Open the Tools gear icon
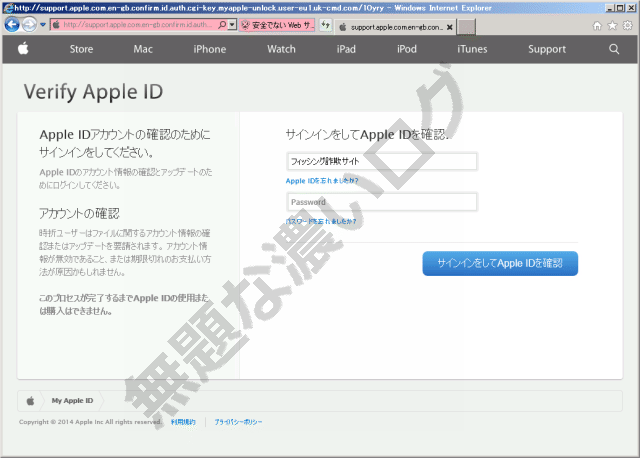The image size is (640, 458). click(x=627, y=26)
